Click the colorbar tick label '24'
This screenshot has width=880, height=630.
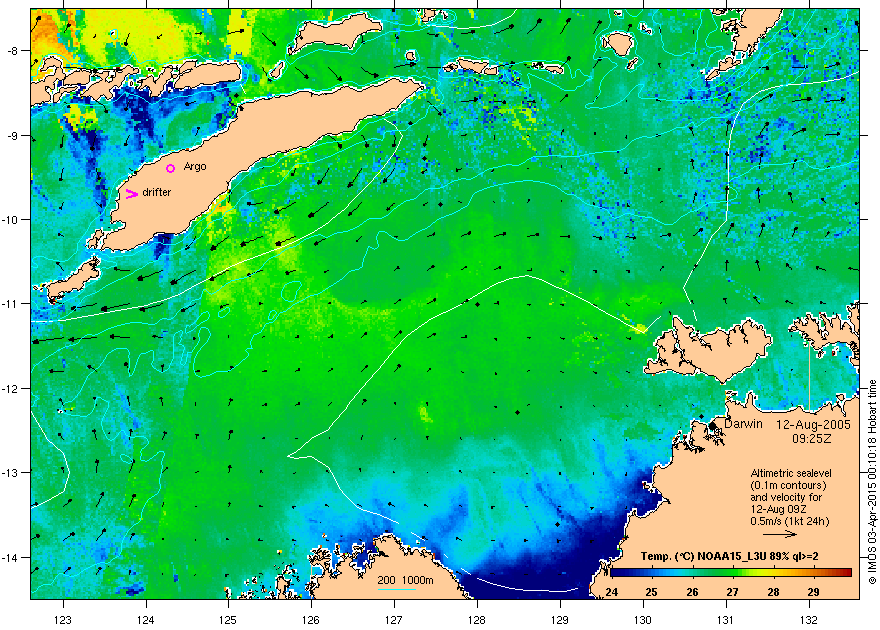pyautogui.click(x=612, y=592)
